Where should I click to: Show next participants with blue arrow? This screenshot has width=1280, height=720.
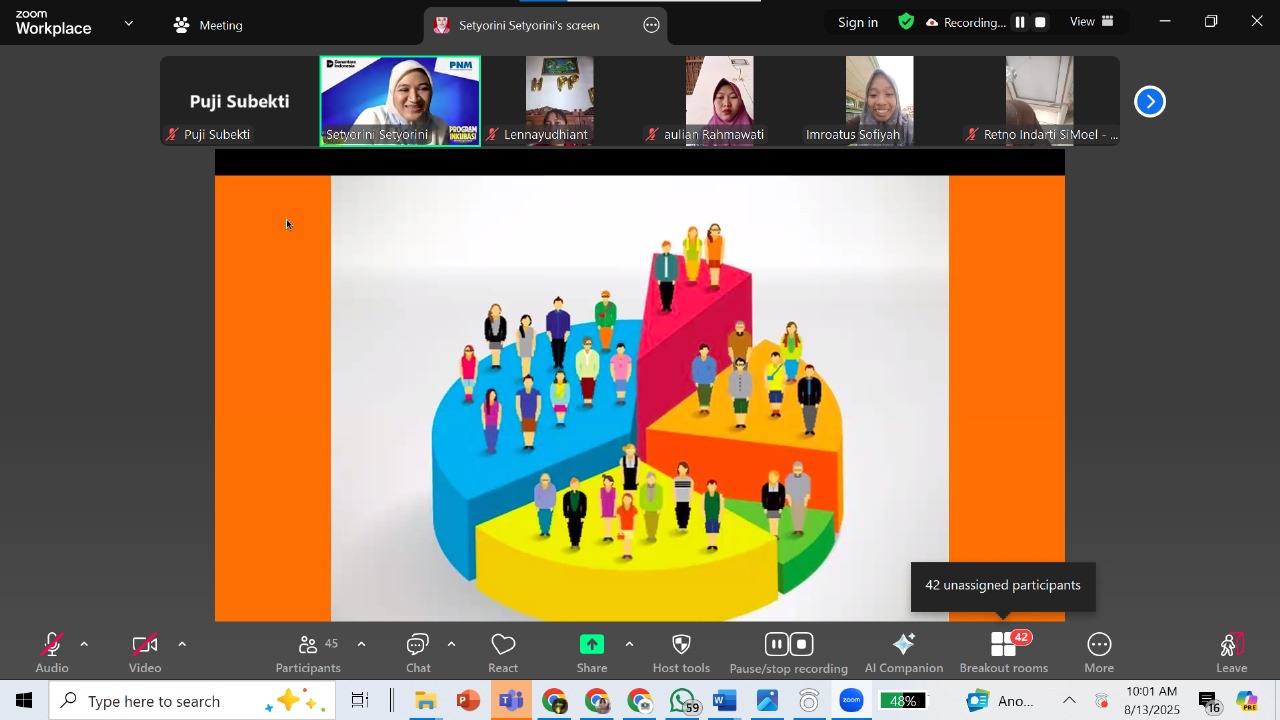coord(1150,101)
